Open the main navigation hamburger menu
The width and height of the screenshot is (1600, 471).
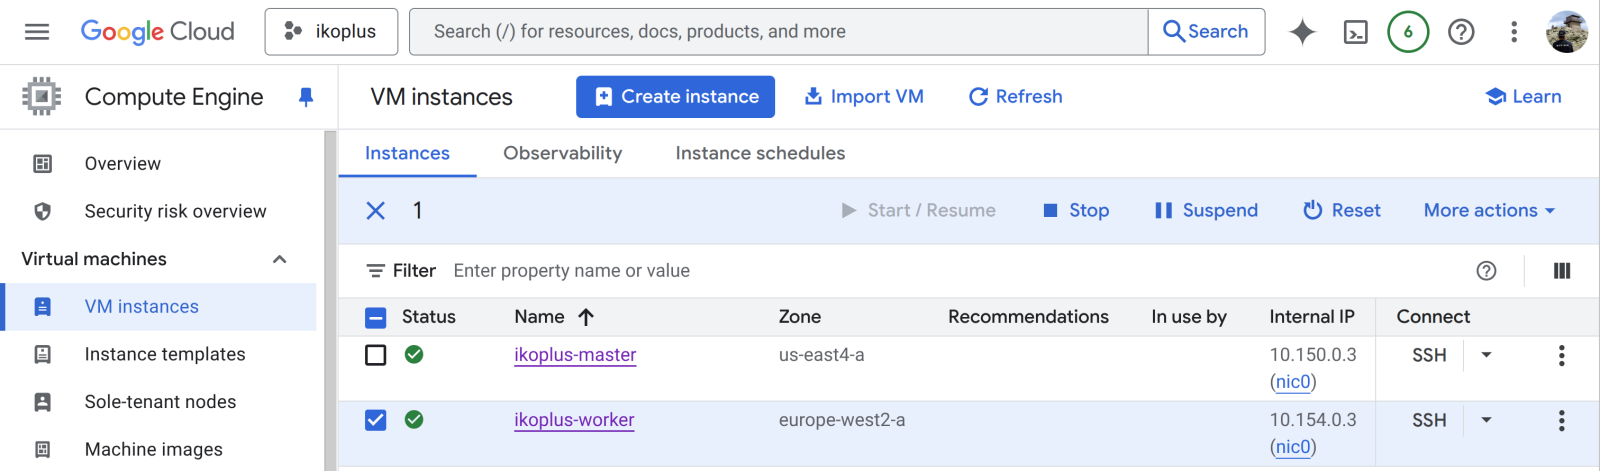click(37, 32)
